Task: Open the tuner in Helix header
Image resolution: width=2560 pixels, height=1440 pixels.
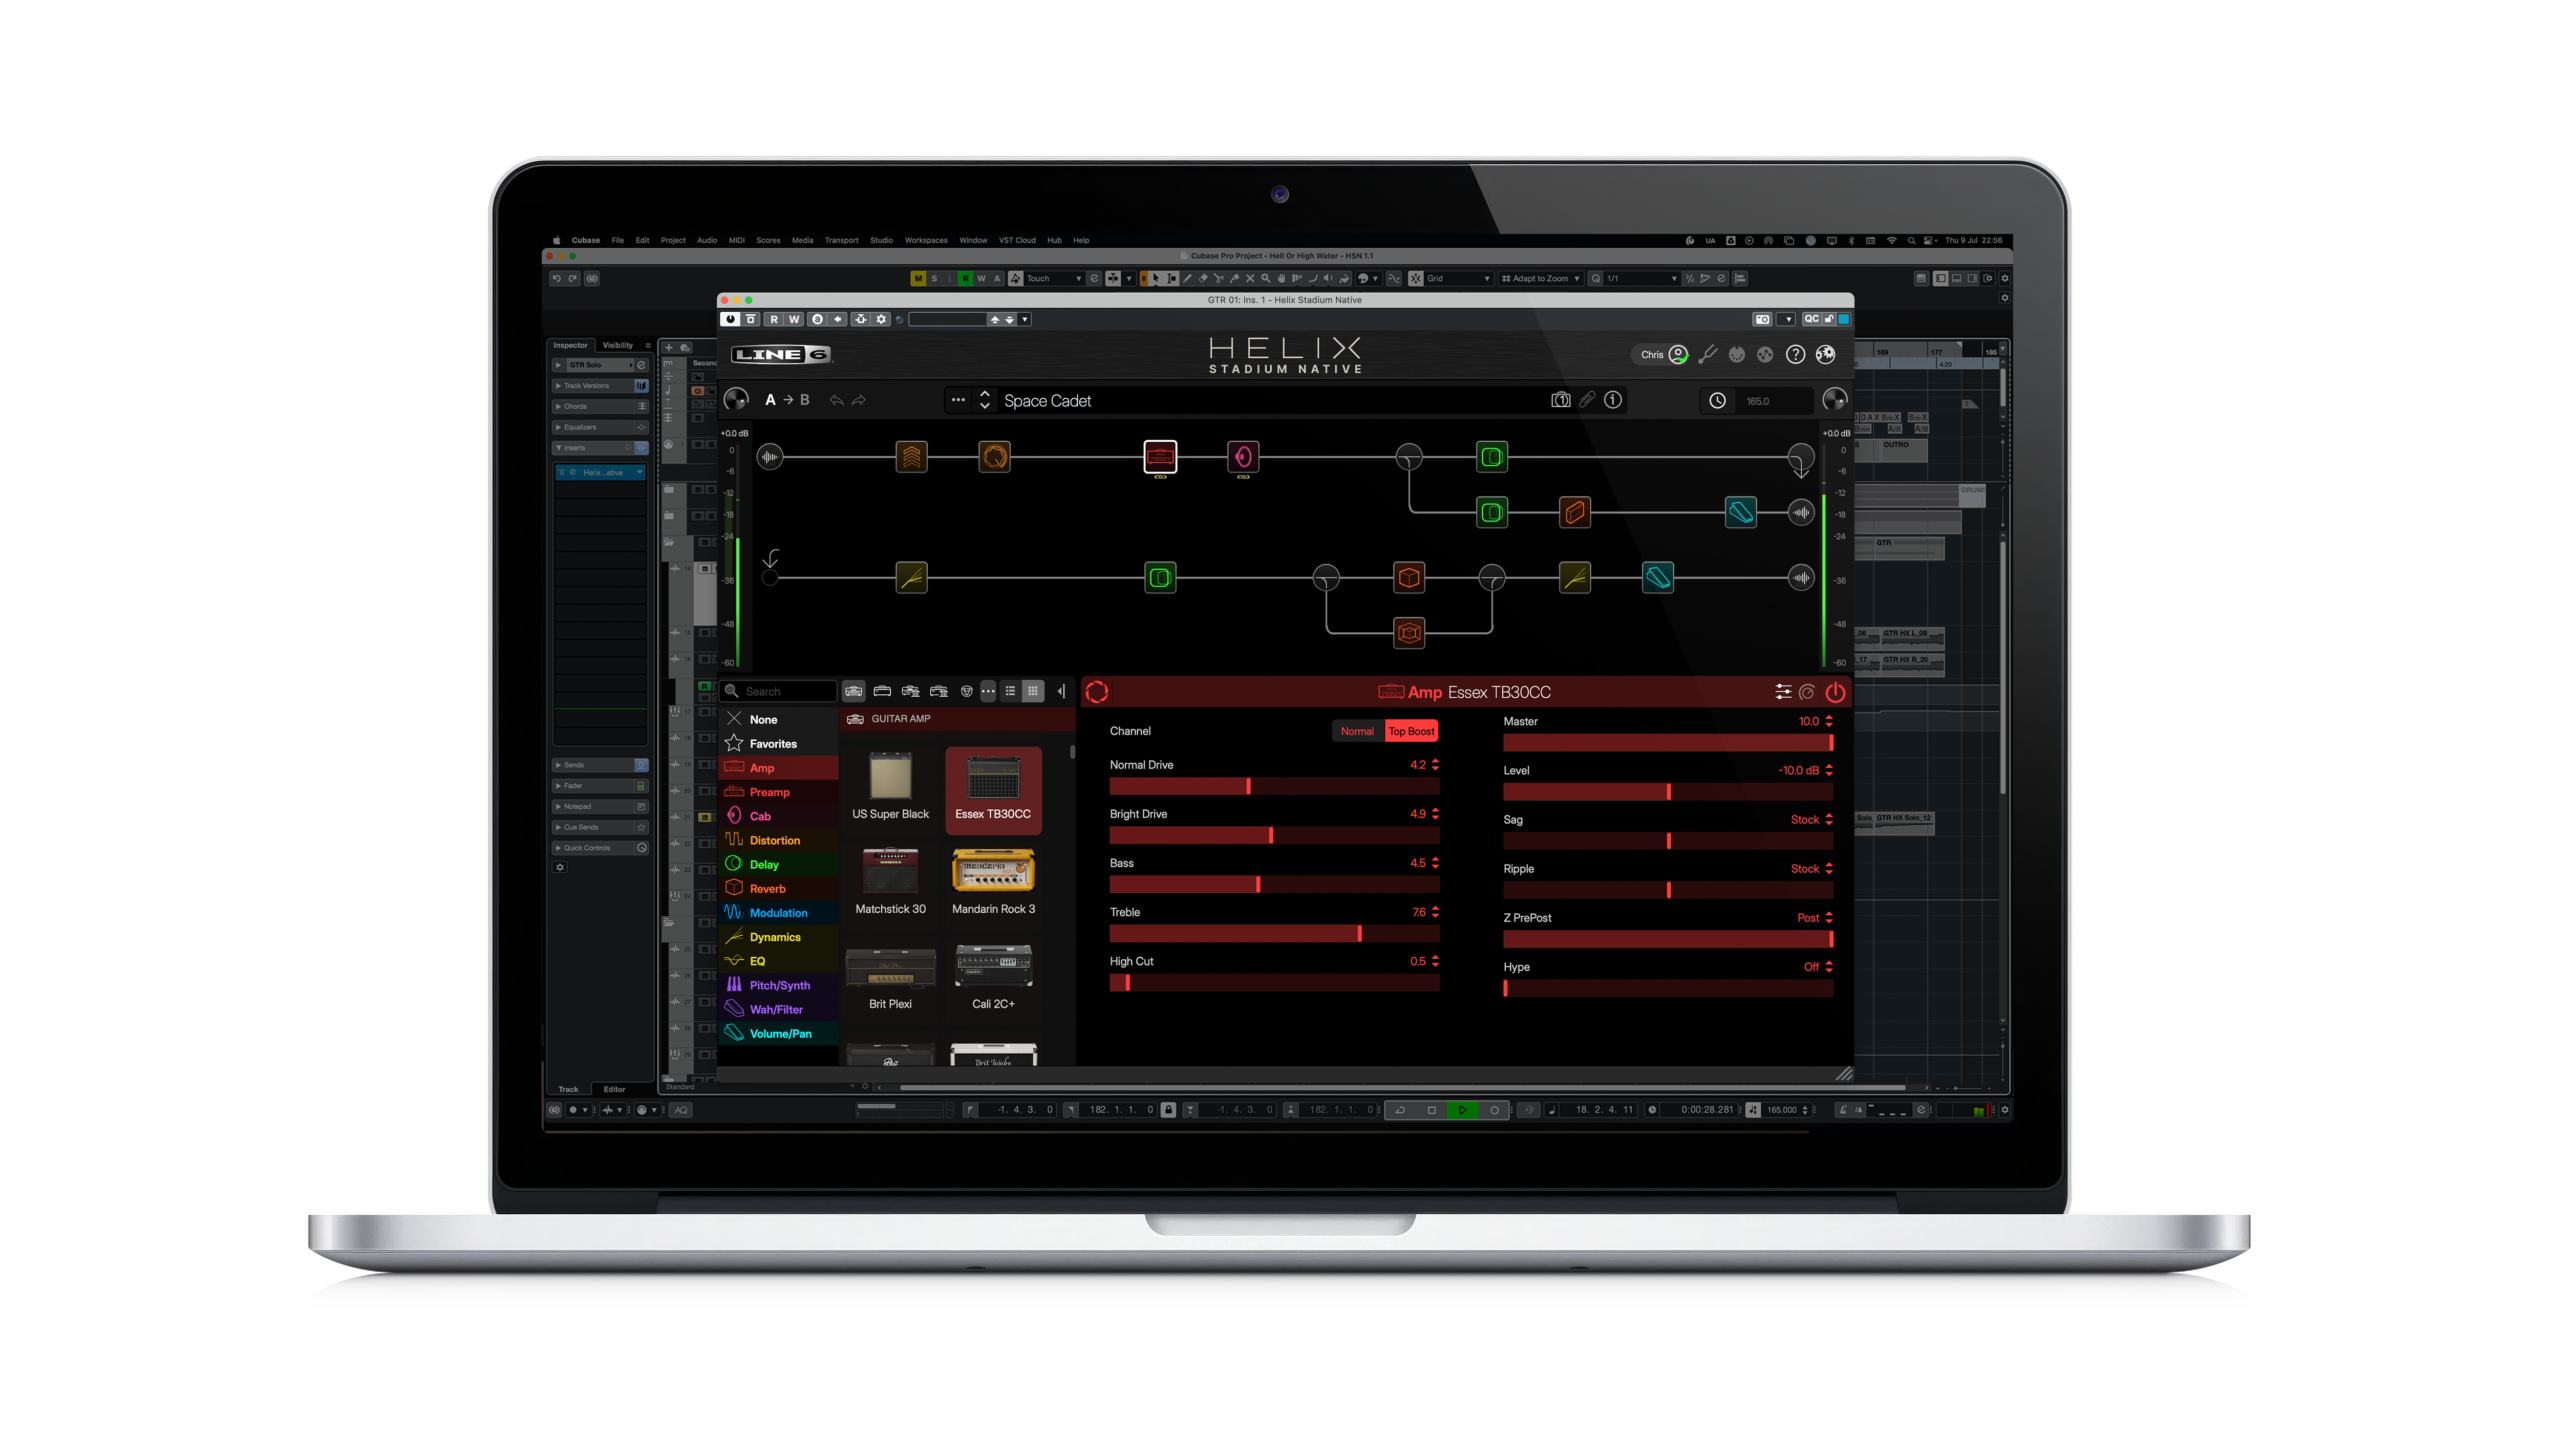Action: [x=1708, y=354]
